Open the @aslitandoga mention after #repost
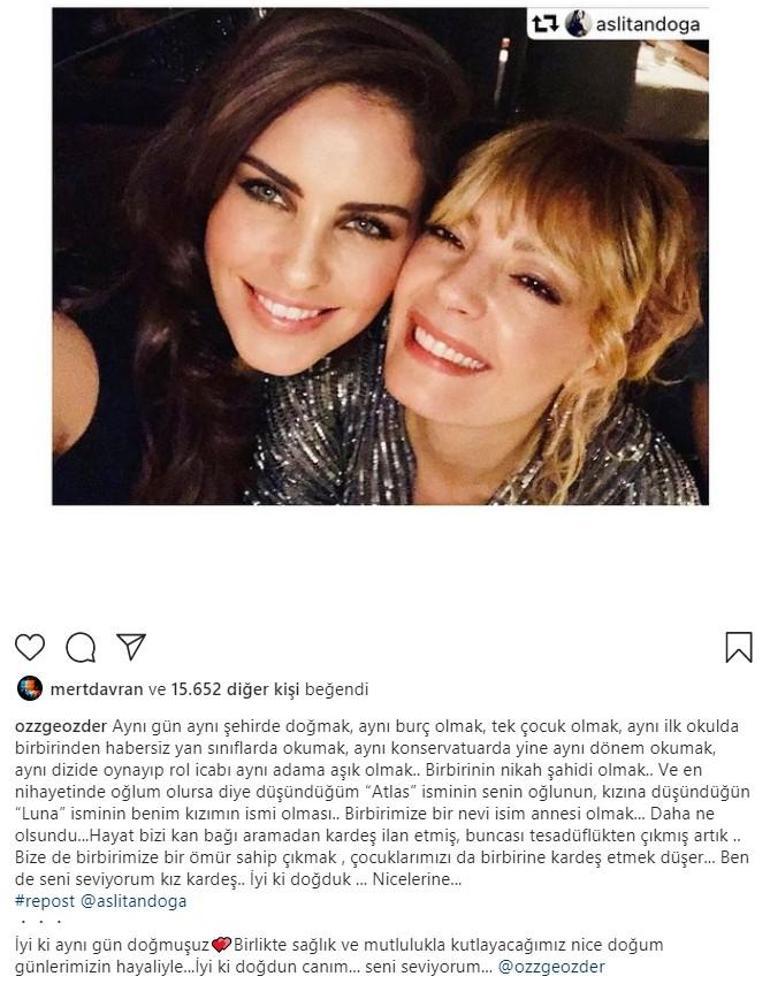The image size is (770, 984). (x=132, y=901)
